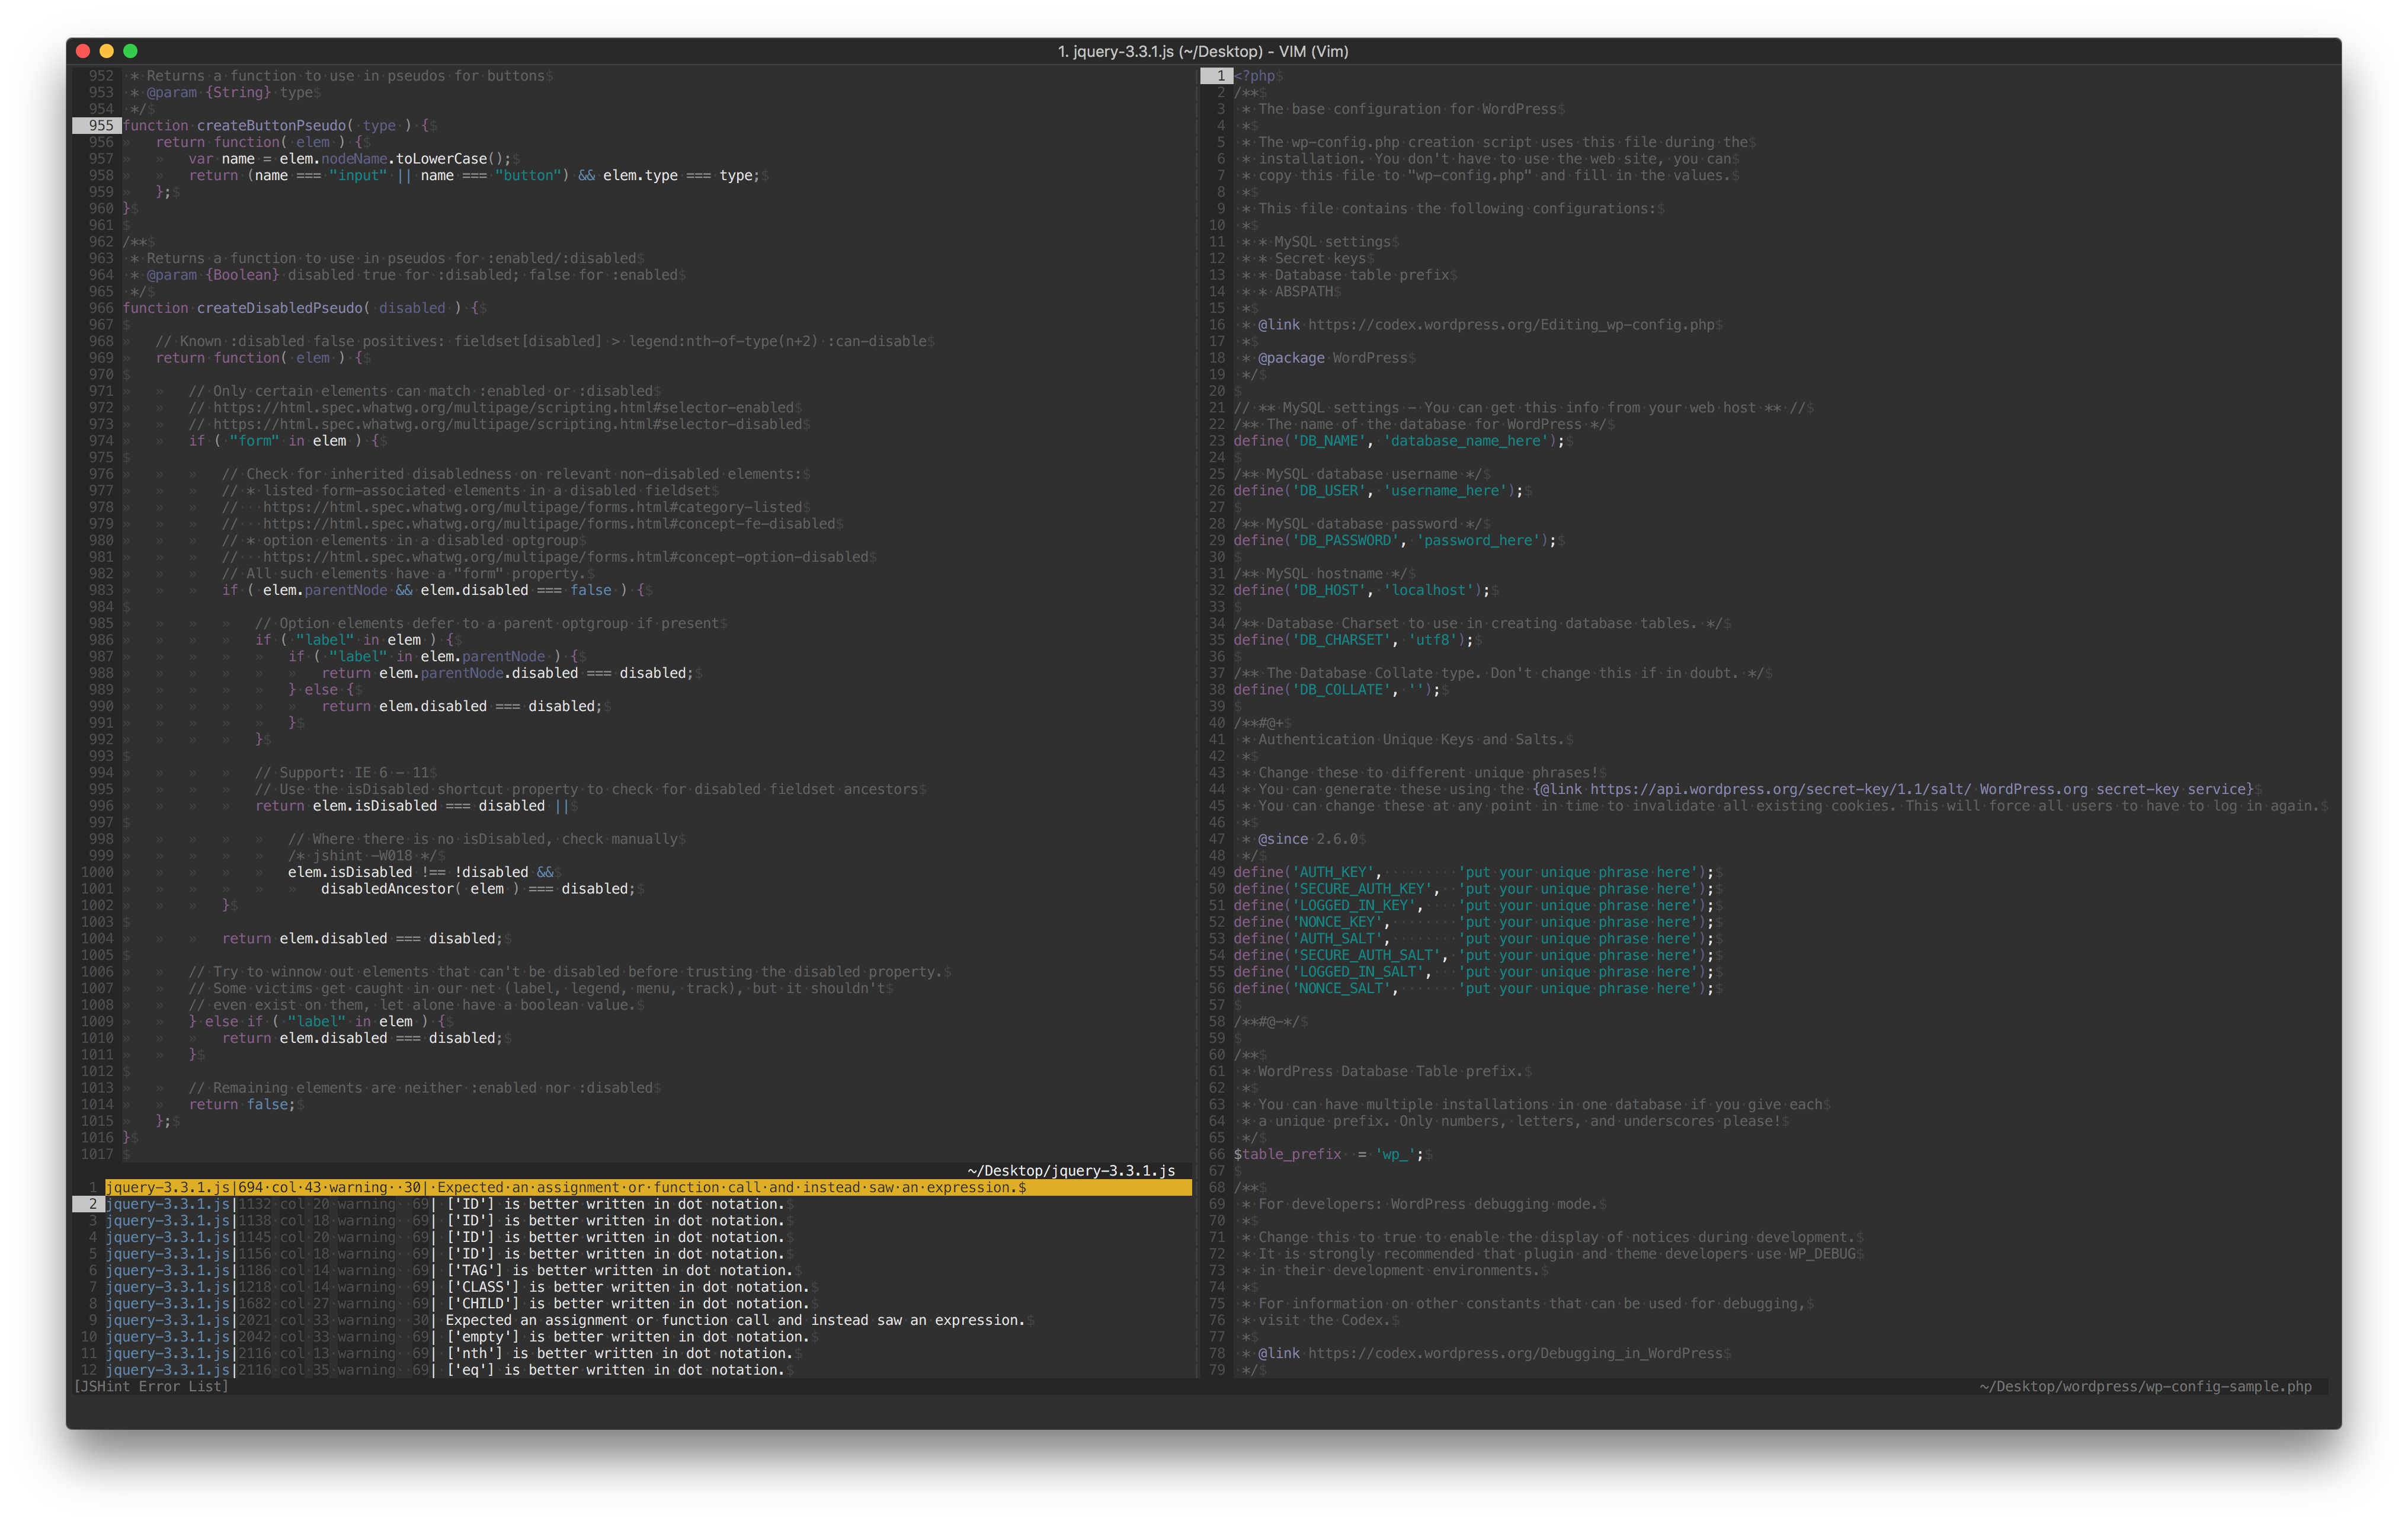Viewport: 2408px width, 1524px height.
Task: Click the ~/Desktop/jquery-3.3.1.js status line
Action: coord(1071,1171)
